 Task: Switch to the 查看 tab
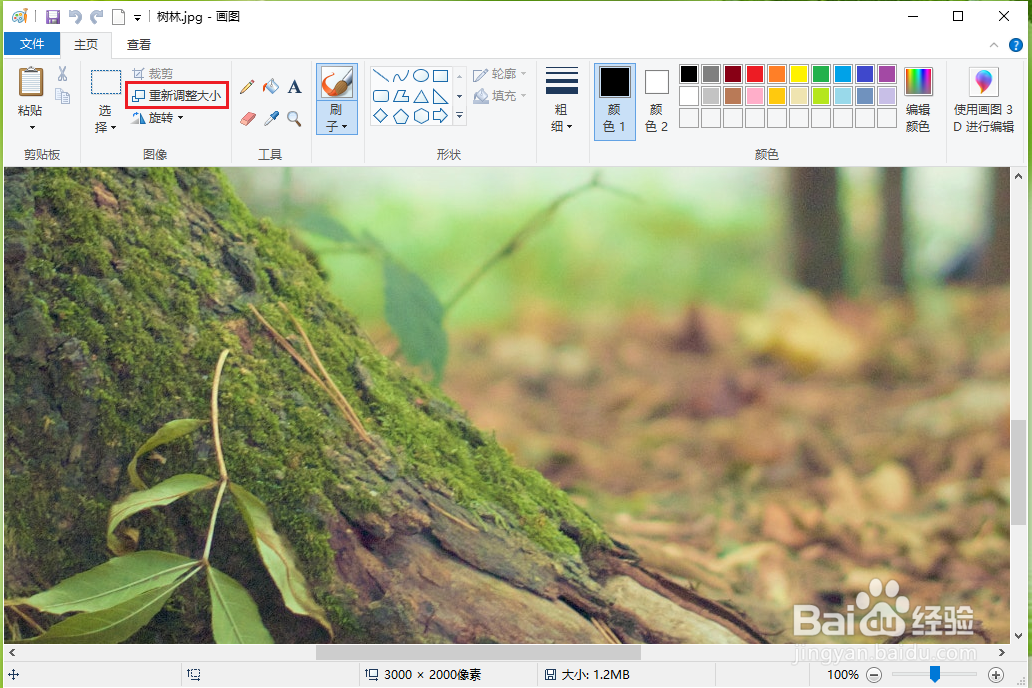pyautogui.click(x=139, y=44)
